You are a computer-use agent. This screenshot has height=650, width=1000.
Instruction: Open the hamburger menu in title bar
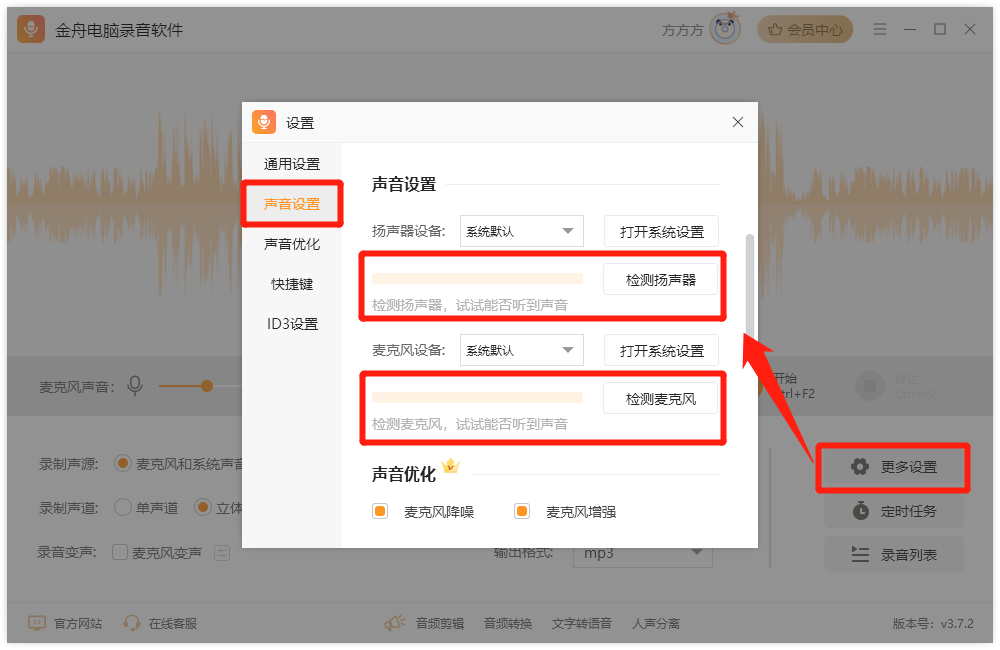pyautogui.click(x=880, y=30)
